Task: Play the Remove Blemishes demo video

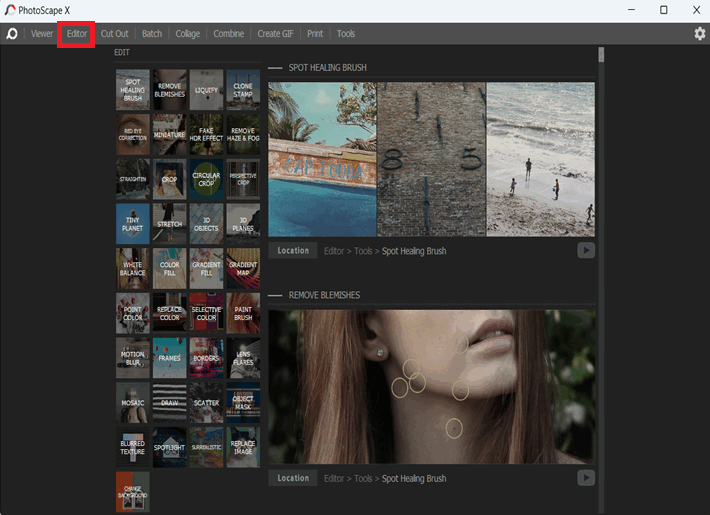Action: coord(586,478)
